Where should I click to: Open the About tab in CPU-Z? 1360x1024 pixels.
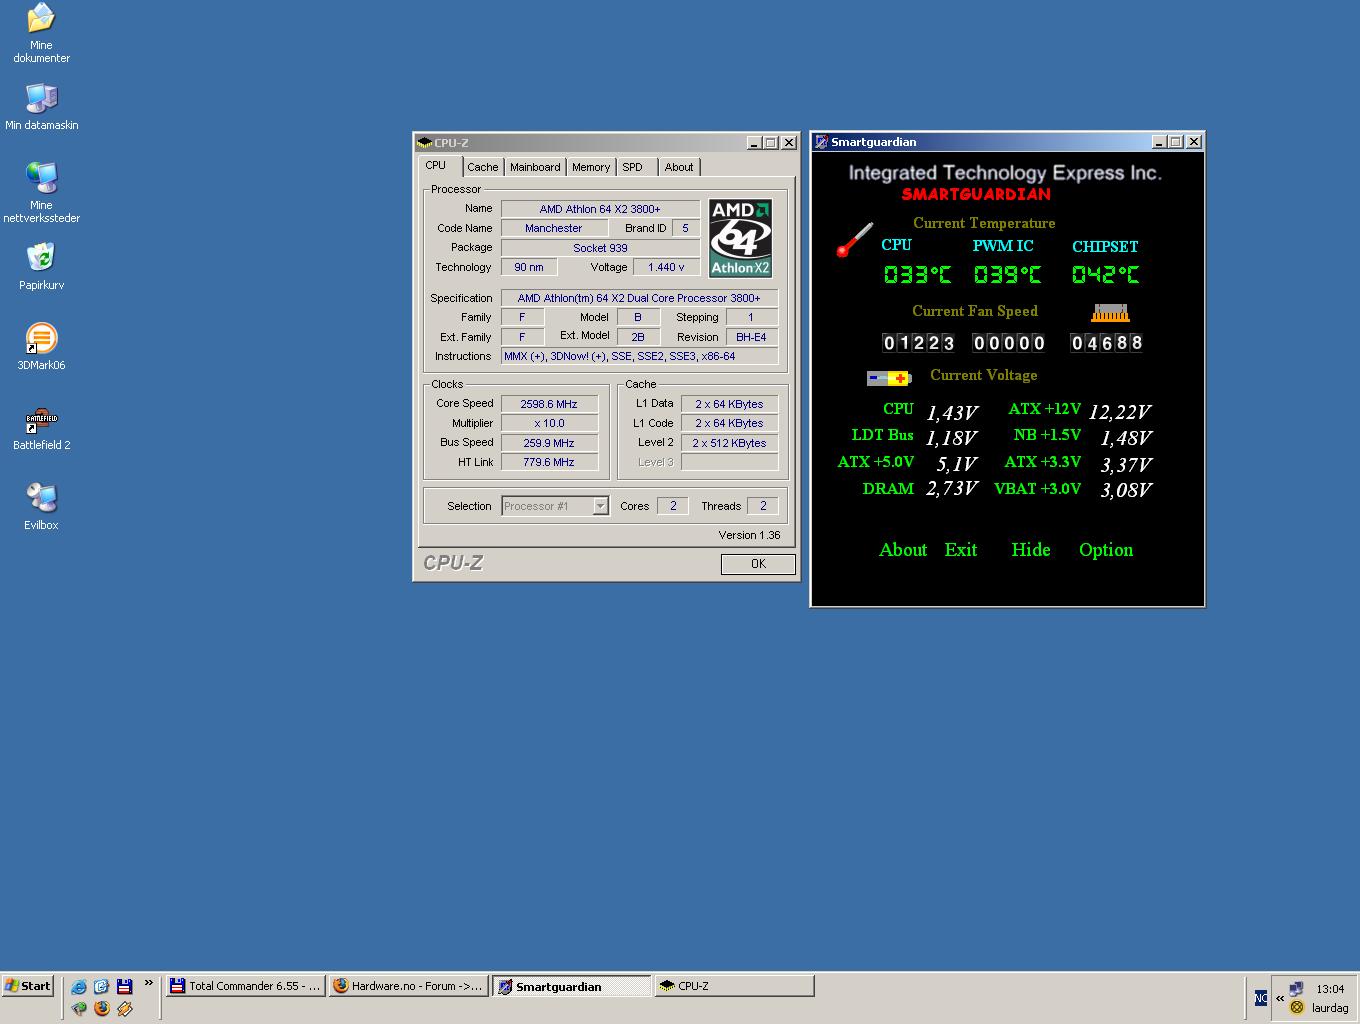point(679,167)
